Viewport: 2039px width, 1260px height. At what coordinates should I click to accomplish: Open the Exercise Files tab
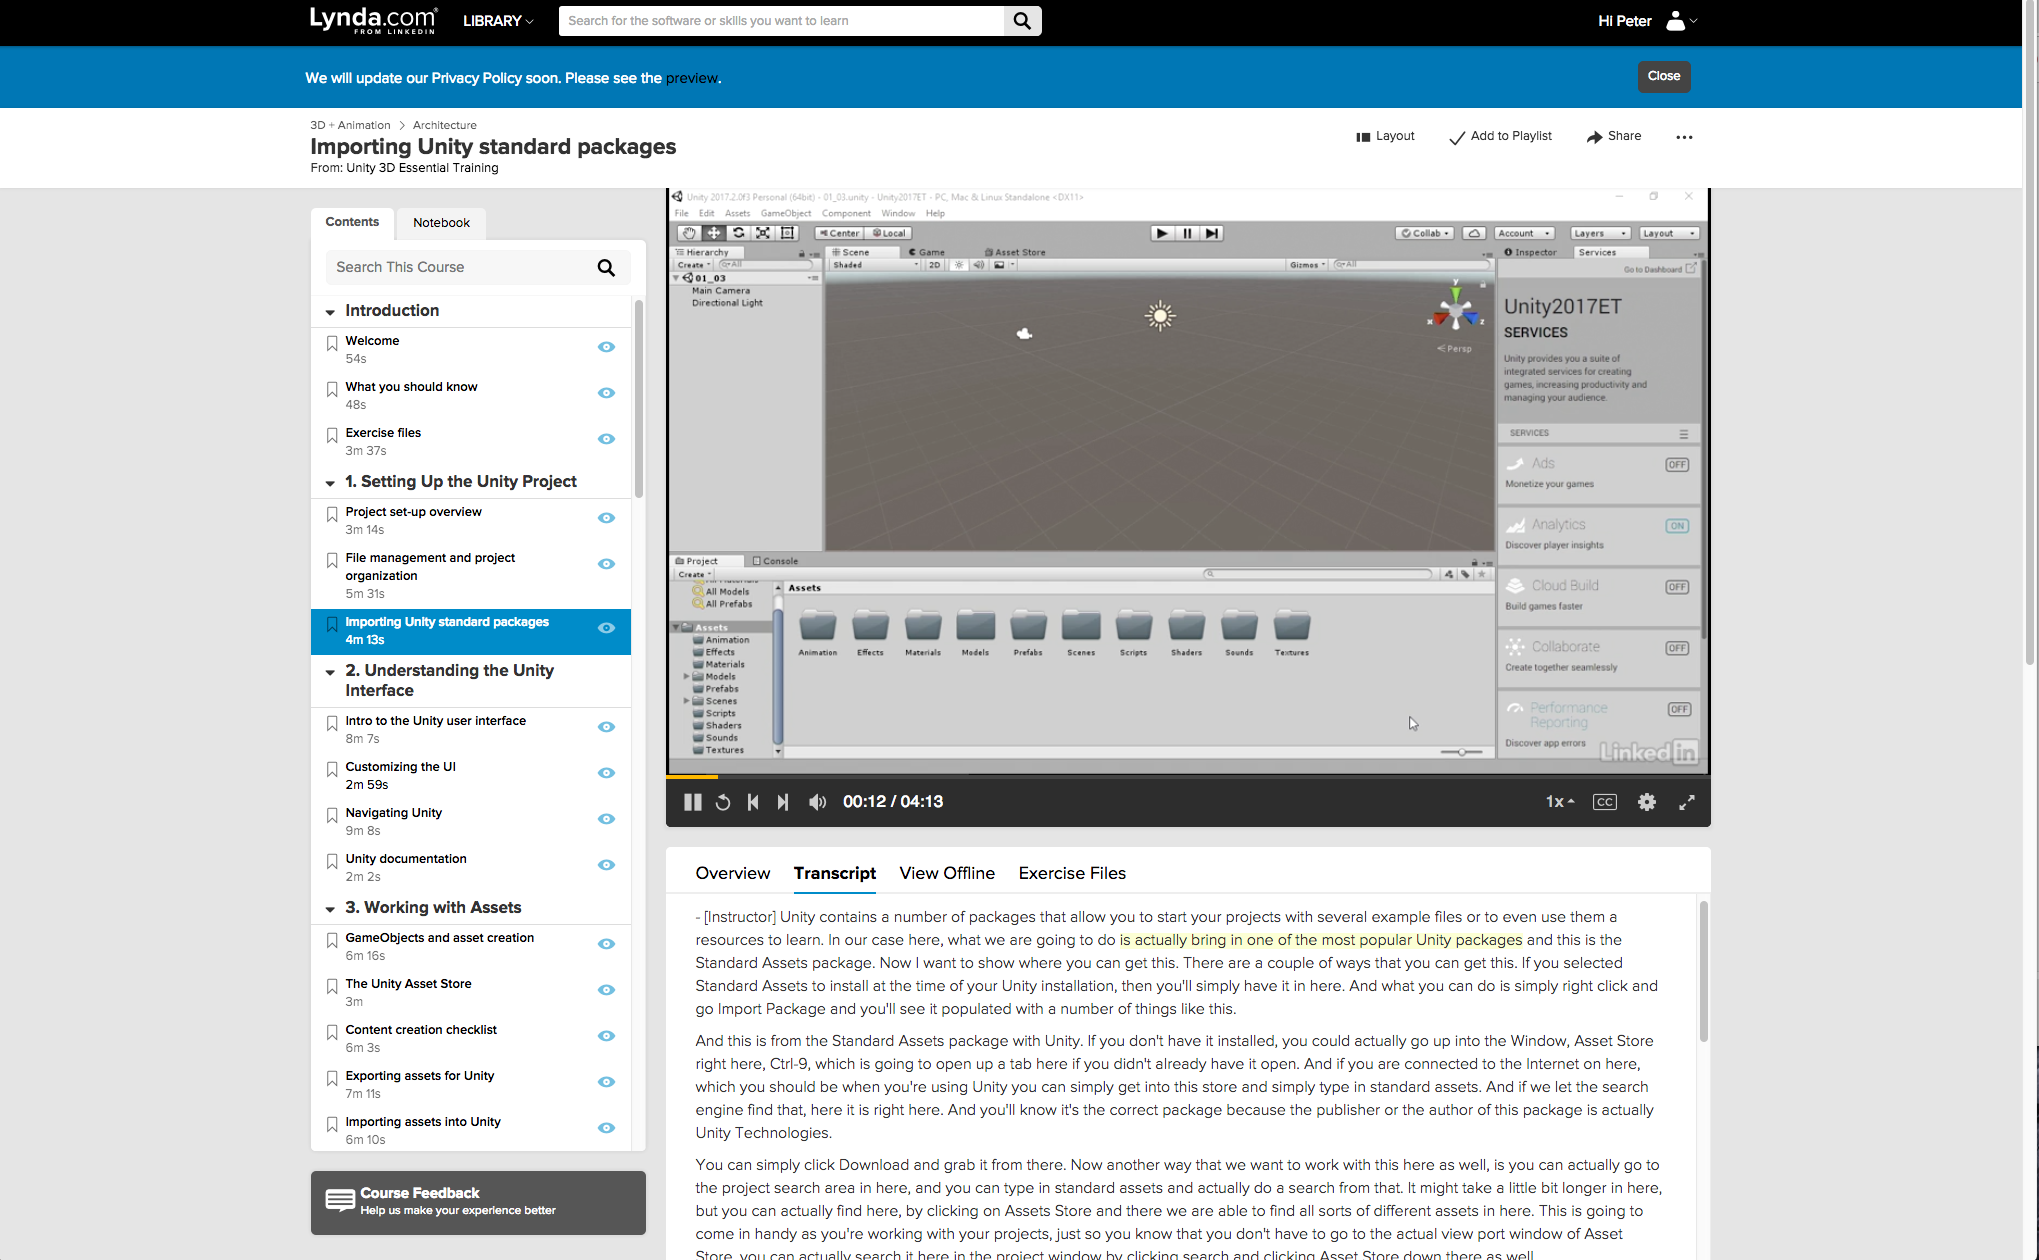1072,873
